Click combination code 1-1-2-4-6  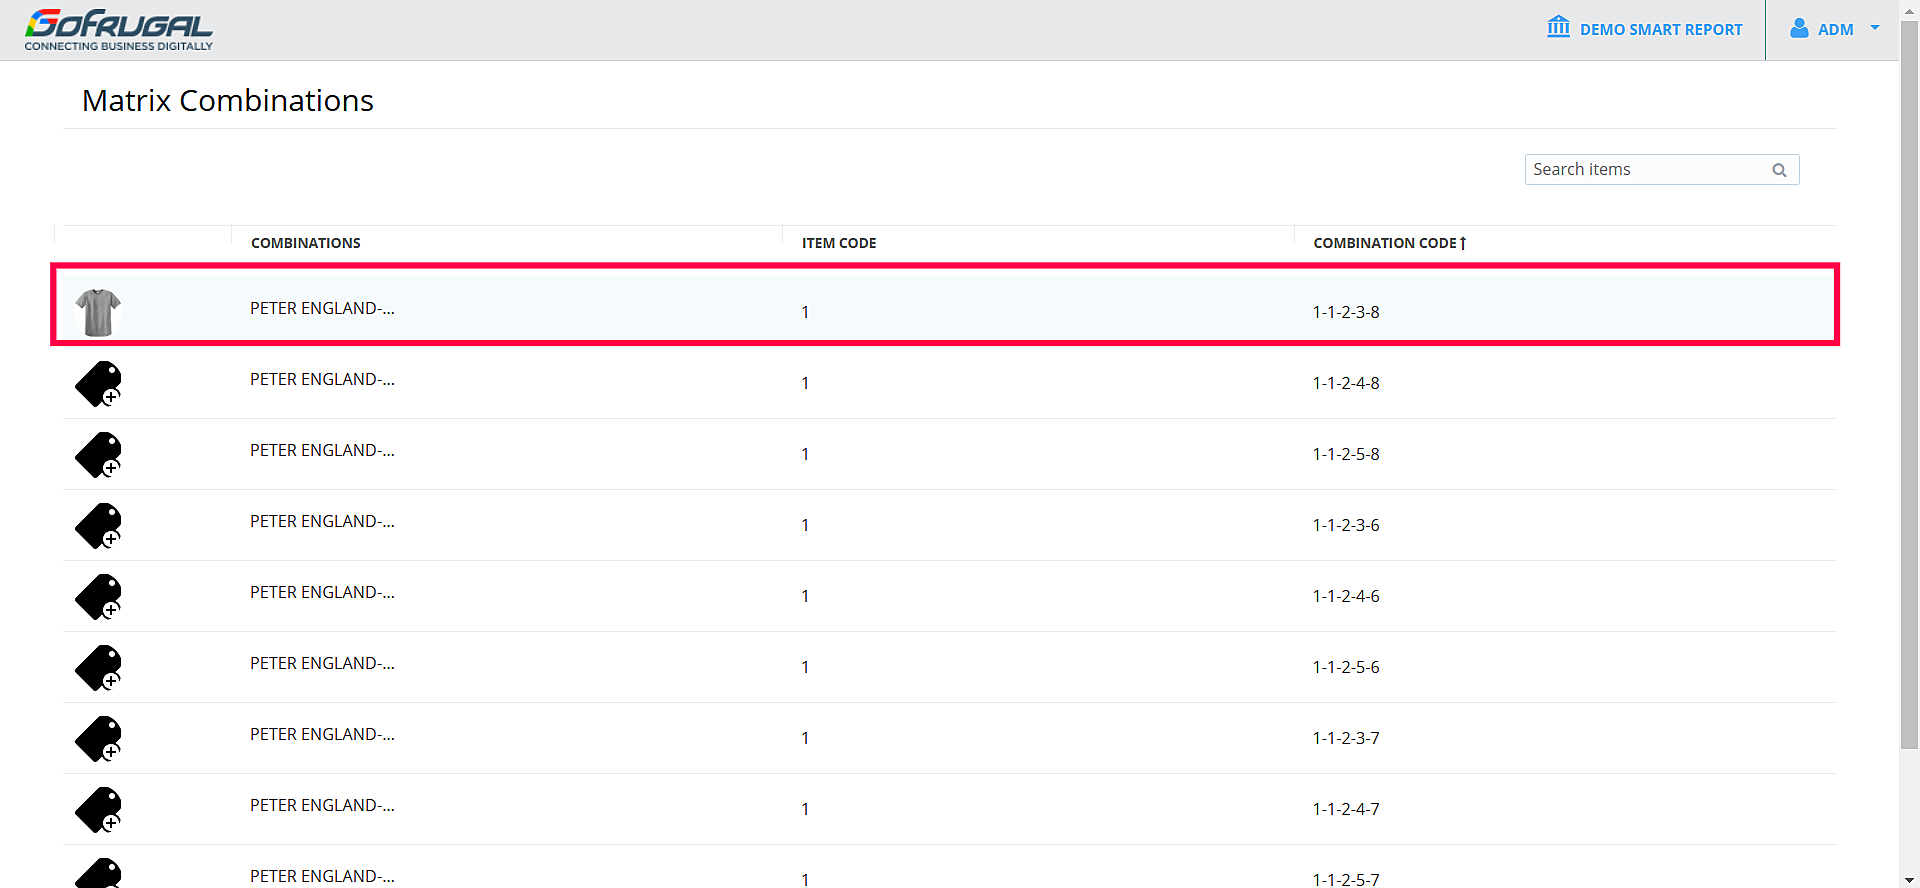1346,596
